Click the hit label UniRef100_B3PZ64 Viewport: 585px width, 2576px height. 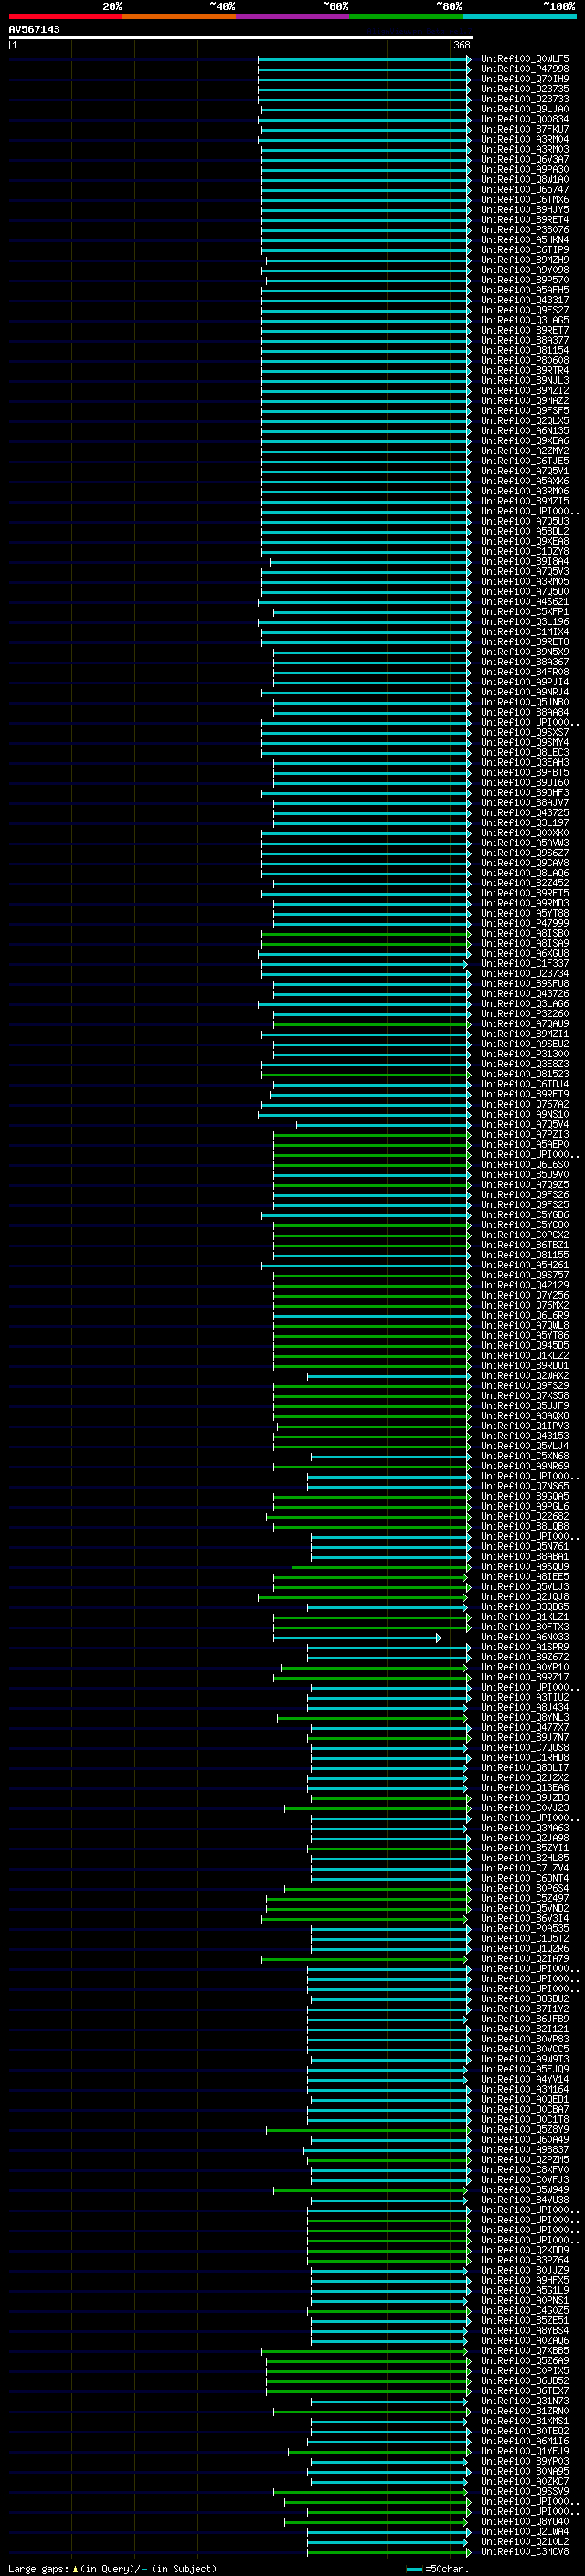pyautogui.click(x=525, y=2260)
